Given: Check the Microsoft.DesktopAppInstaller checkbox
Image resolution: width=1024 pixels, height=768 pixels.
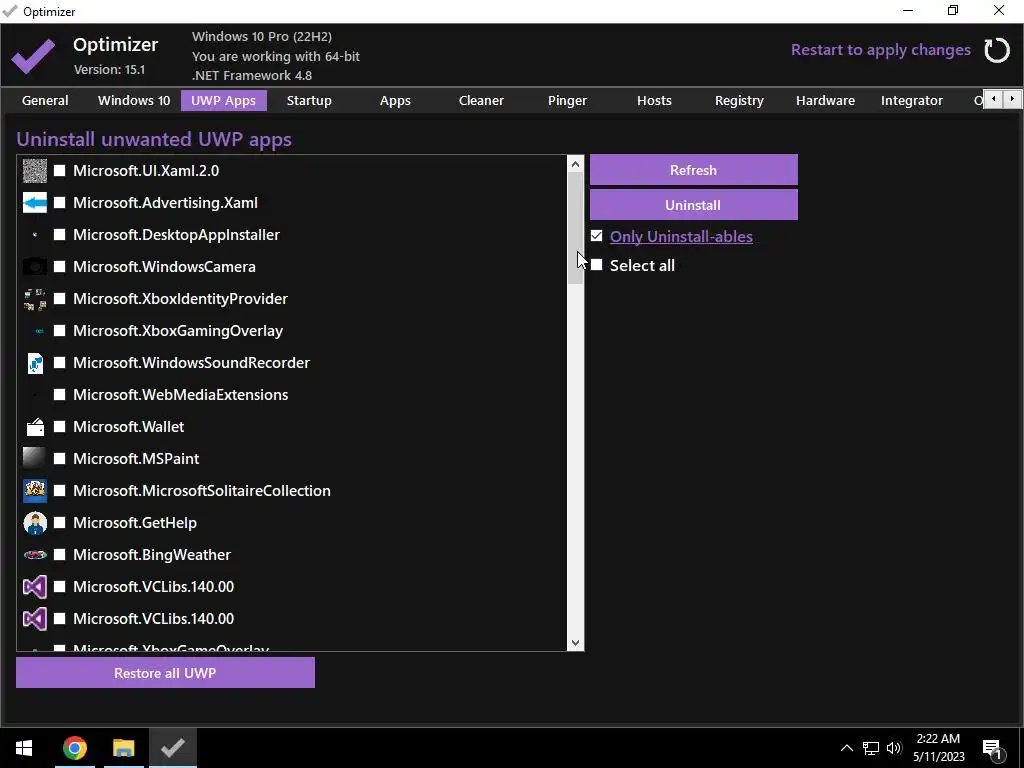Looking at the screenshot, I should tap(59, 235).
